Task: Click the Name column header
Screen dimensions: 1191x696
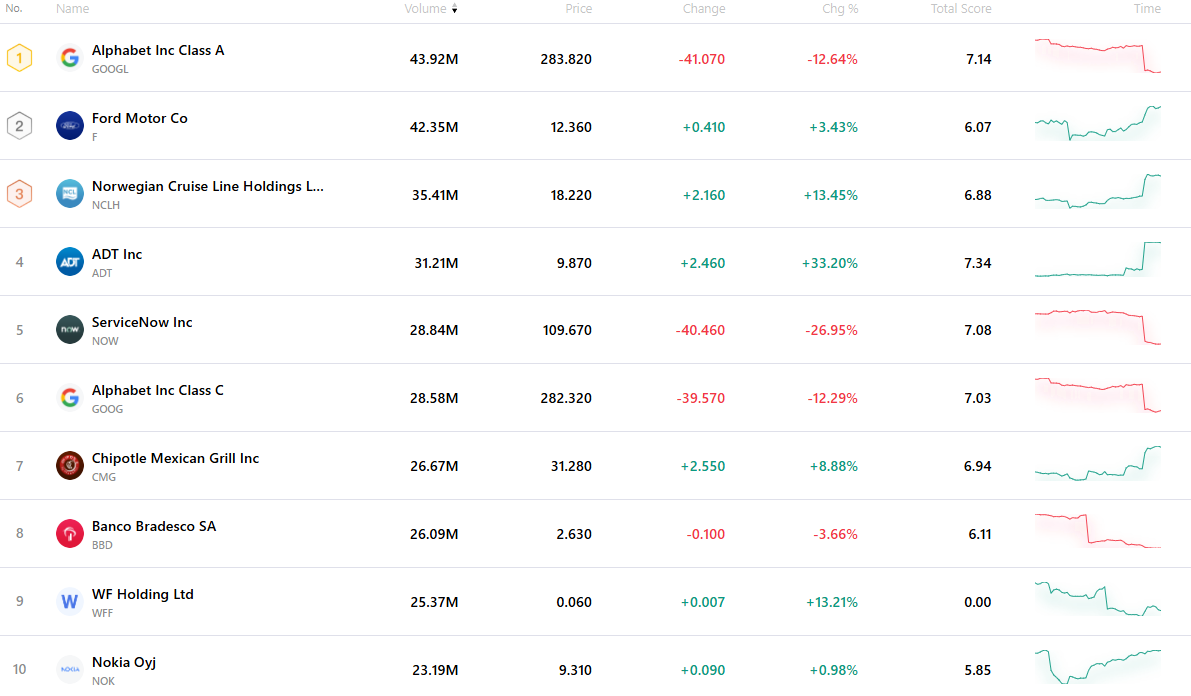Action: [72, 8]
